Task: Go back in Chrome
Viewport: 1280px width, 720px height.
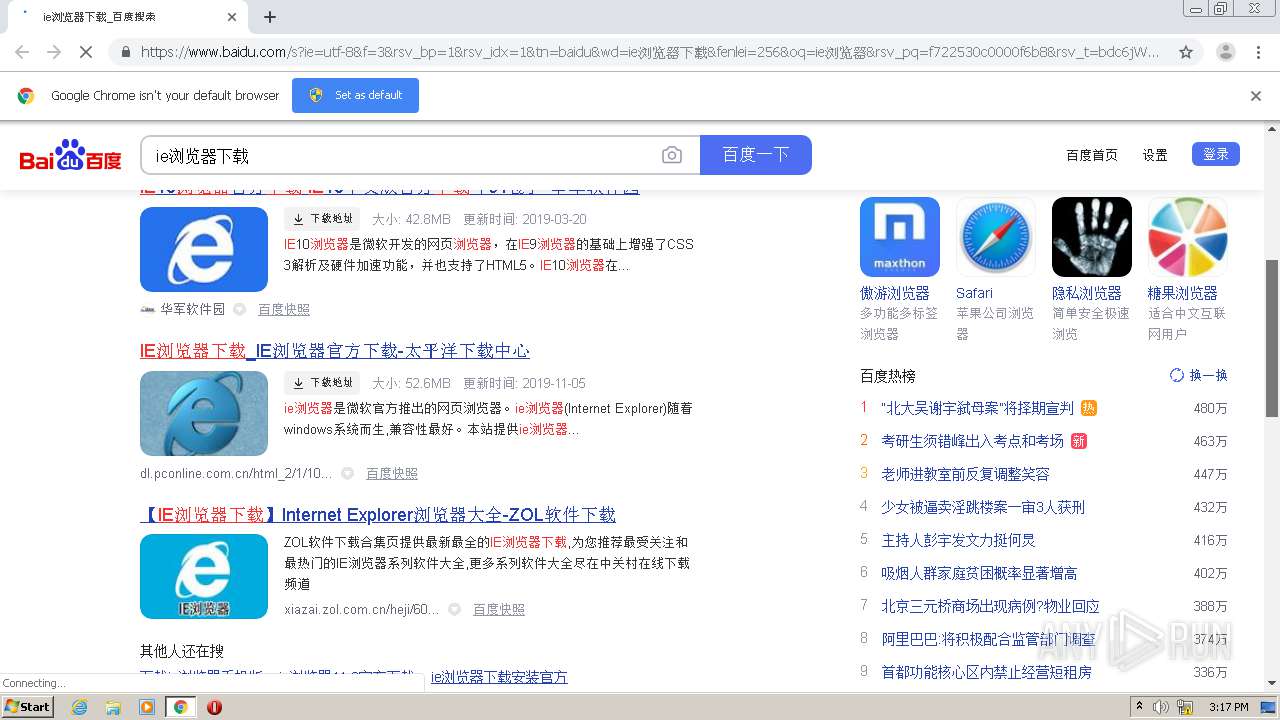Action: point(22,52)
